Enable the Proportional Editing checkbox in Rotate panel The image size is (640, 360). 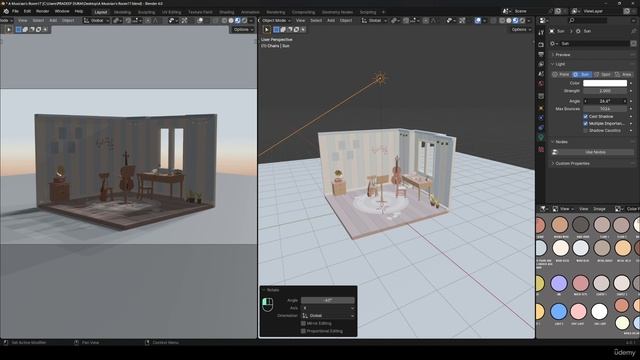tap(303, 331)
